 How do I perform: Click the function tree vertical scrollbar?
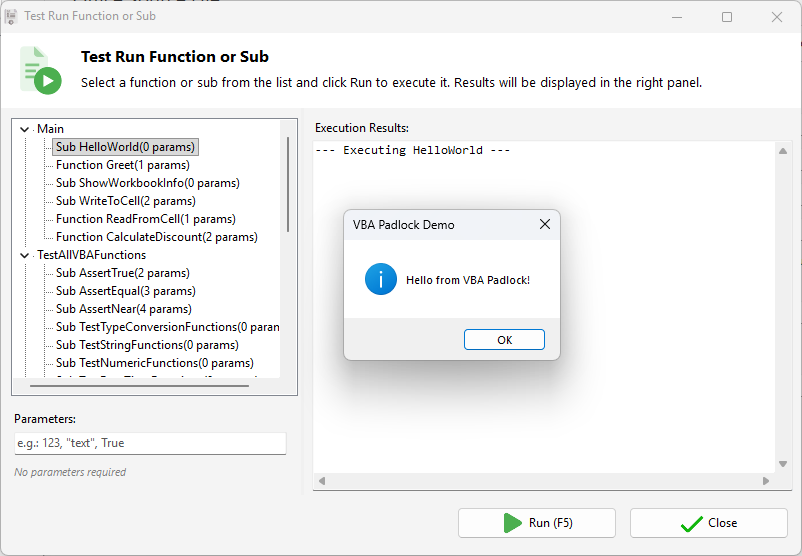(288, 184)
